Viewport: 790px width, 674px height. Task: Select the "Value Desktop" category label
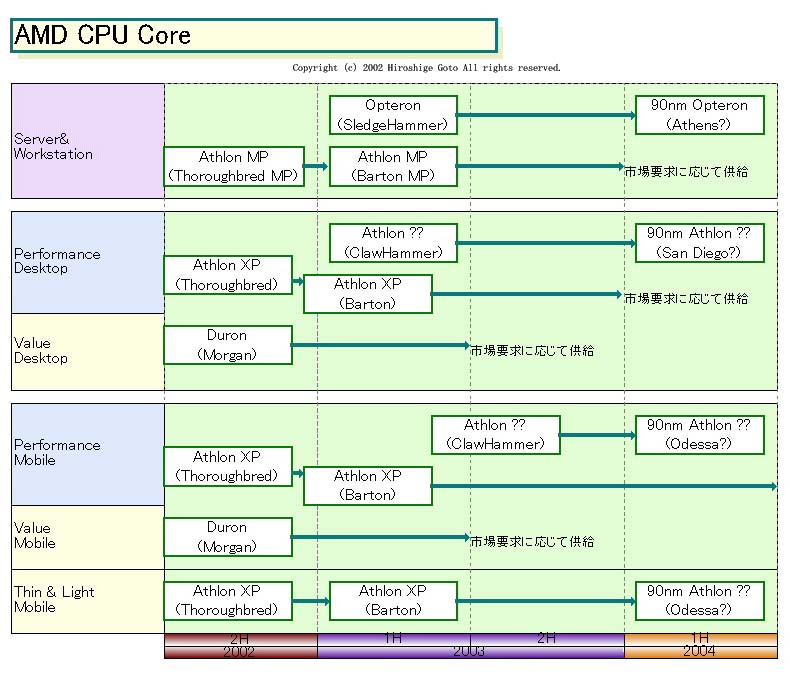88,352
